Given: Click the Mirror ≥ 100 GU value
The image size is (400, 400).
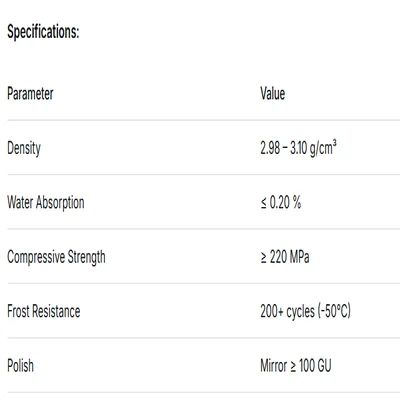Looking at the screenshot, I should point(296,366).
